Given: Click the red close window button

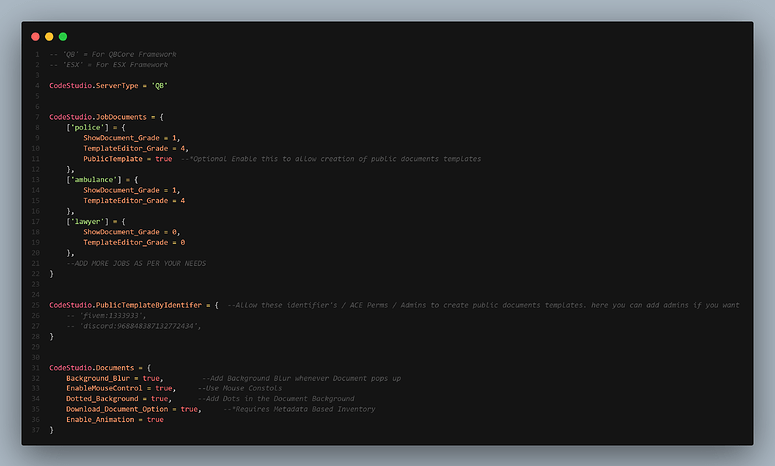Looking at the screenshot, I should tap(36, 36).
